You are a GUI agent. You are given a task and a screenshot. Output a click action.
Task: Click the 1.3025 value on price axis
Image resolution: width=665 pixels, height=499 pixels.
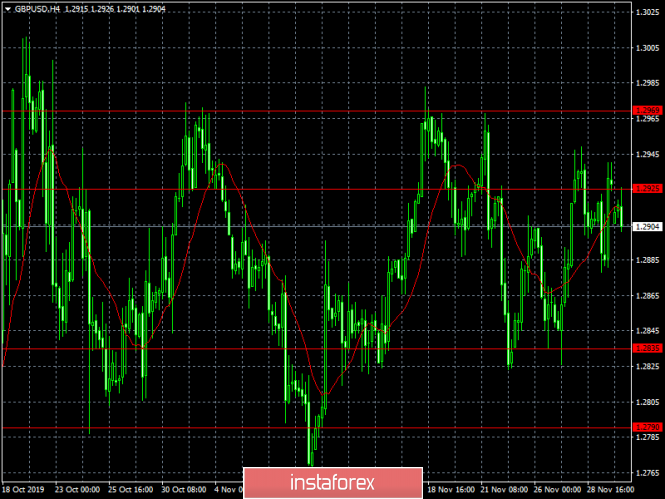646,13
